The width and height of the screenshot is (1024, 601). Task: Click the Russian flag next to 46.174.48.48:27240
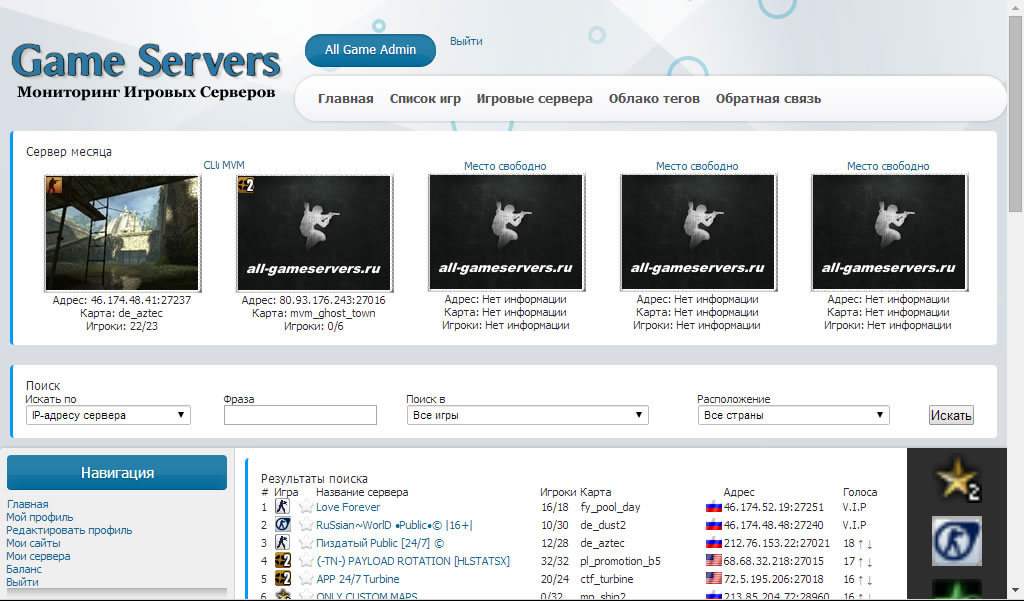[713, 525]
